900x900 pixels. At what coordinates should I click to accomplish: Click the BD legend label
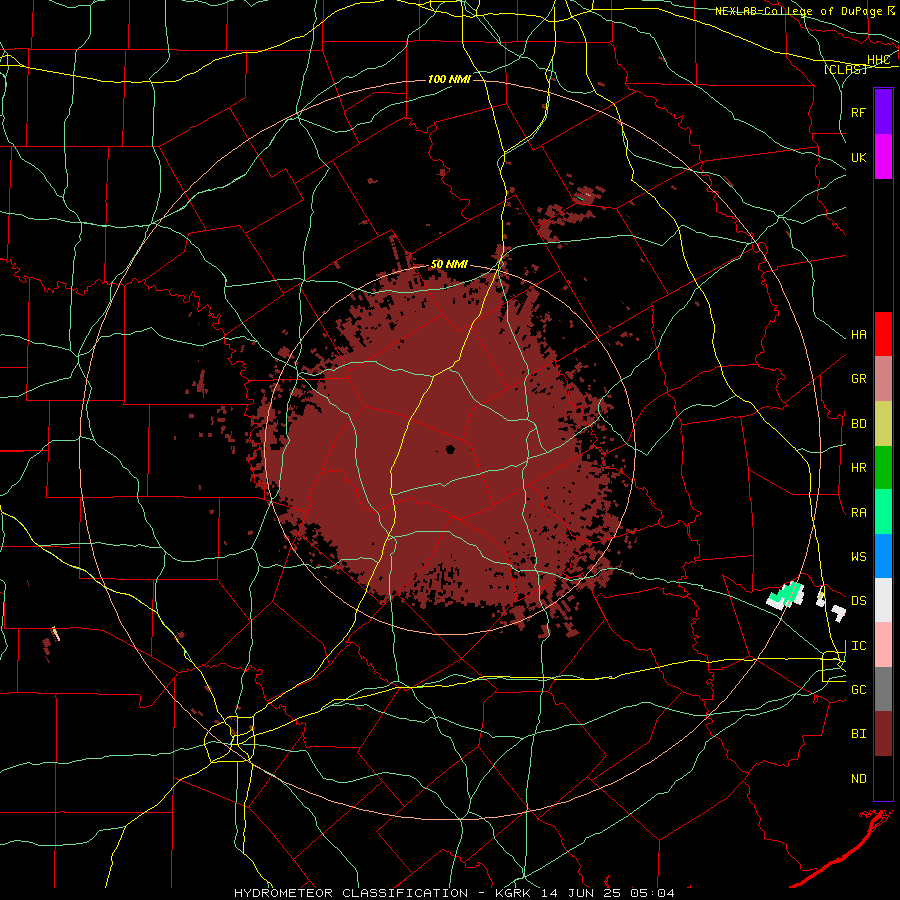click(x=859, y=424)
